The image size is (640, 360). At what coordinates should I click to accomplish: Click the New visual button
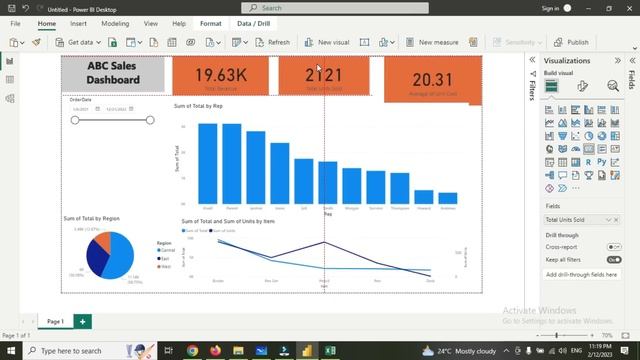pyautogui.click(x=327, y=42)
